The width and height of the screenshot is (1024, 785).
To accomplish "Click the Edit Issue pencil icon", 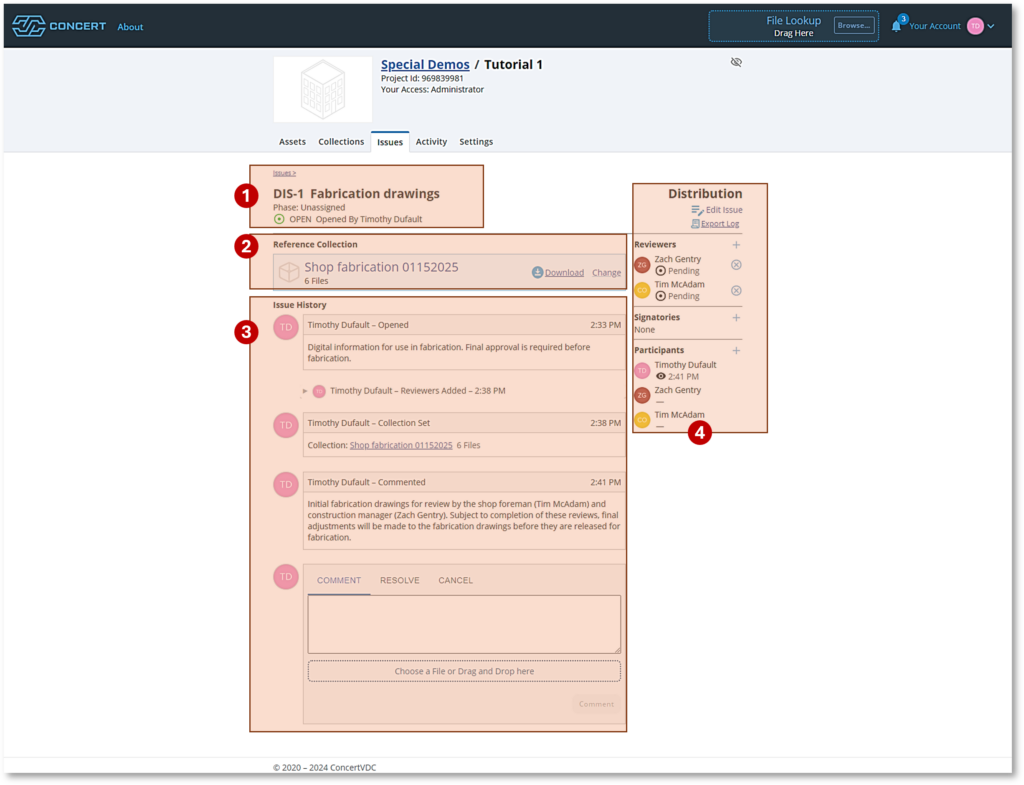I will coord(697,210).
